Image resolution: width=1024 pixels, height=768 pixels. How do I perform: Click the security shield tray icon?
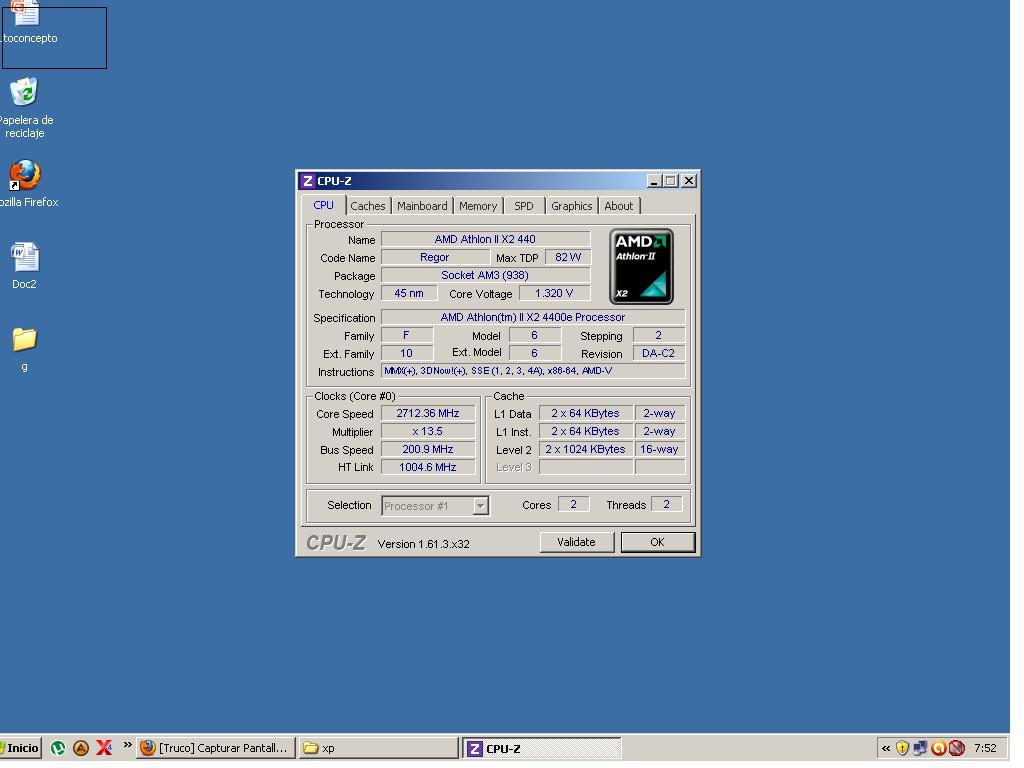(902, 748)
